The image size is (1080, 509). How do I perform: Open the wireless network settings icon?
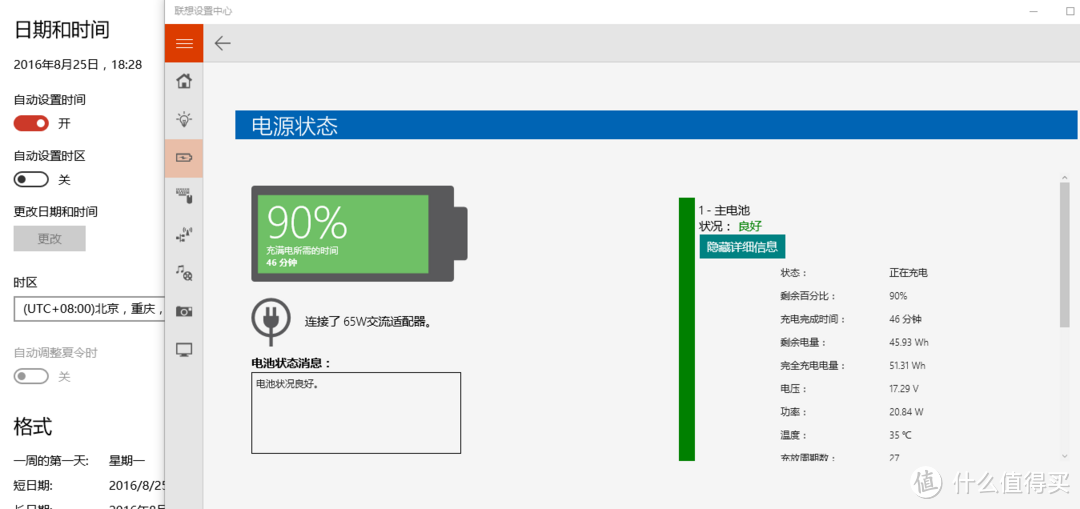point(184,234)
